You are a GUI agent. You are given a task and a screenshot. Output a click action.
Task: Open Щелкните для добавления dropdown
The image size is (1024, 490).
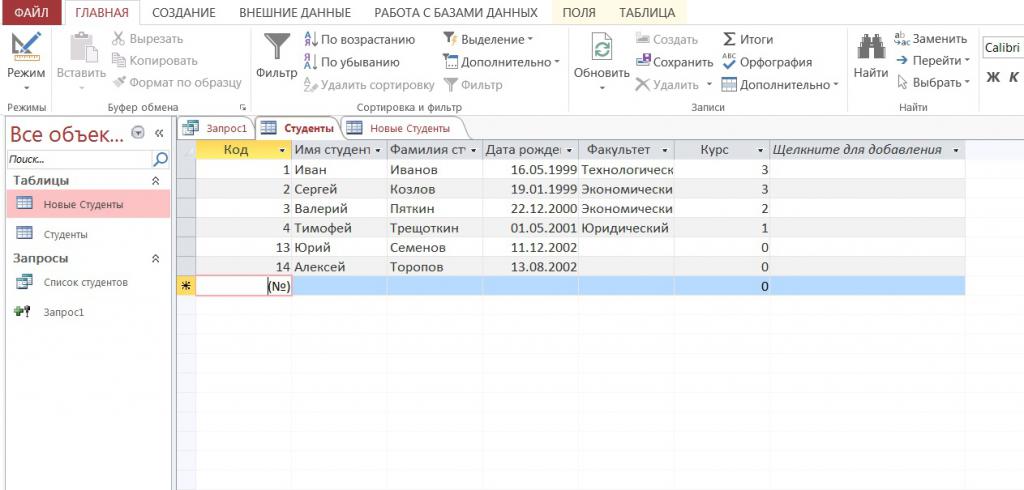pyautogui.click(x=956, y=150)
